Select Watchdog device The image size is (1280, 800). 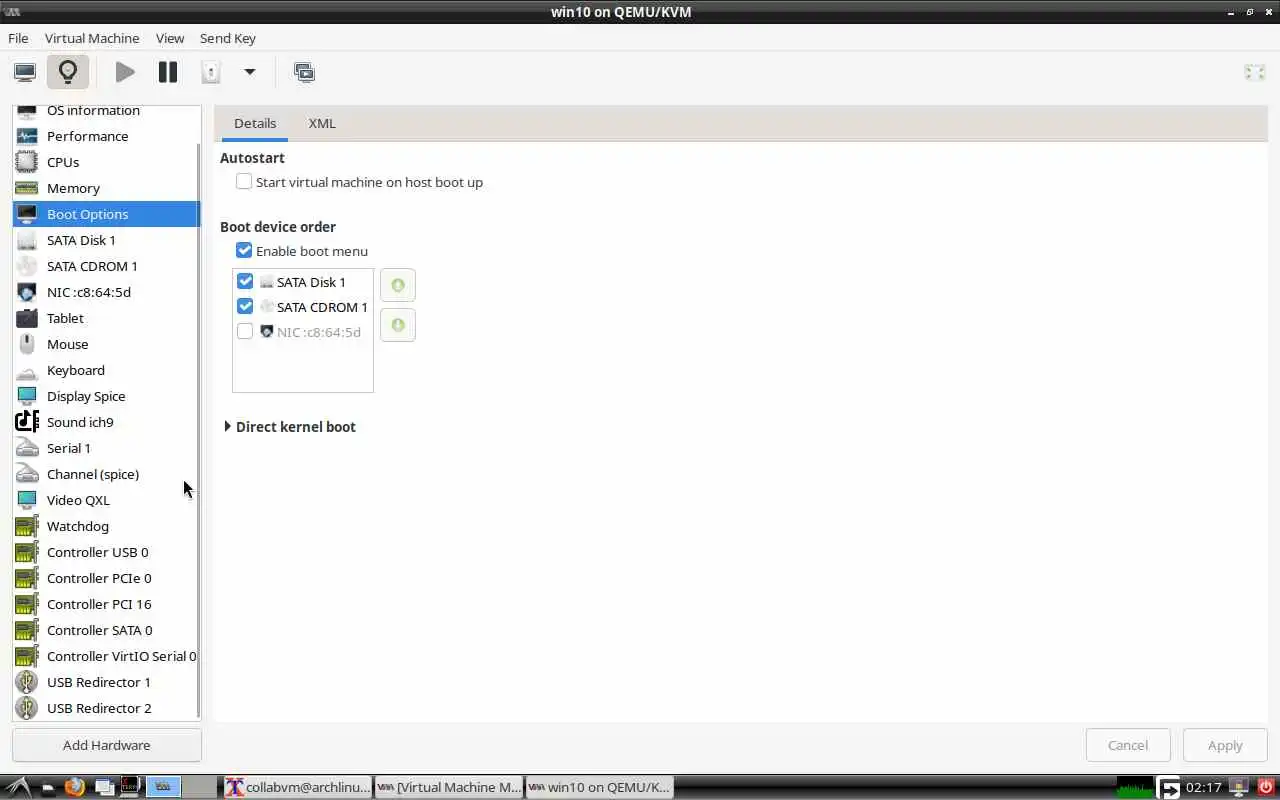[106, 526]
